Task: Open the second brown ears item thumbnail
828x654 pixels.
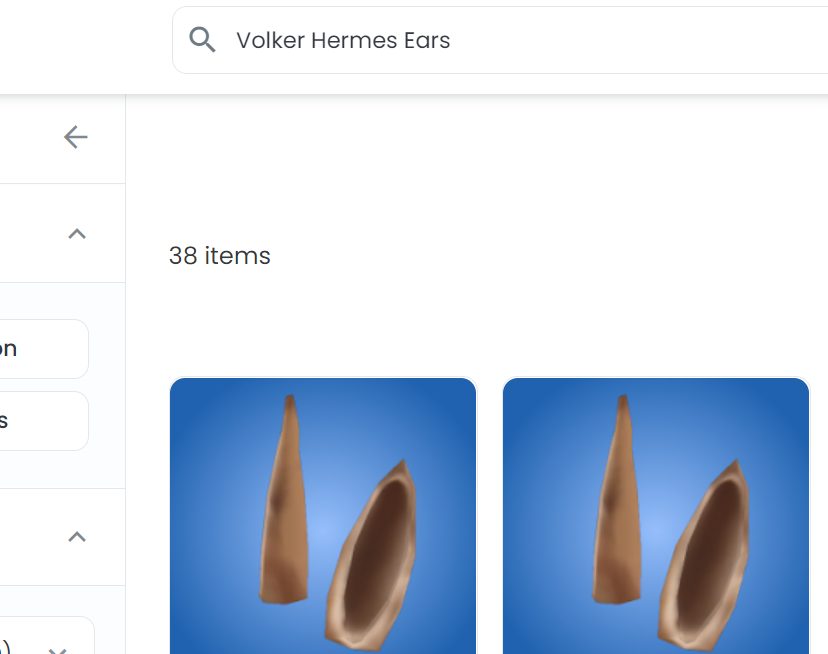Action: [656, 516]
